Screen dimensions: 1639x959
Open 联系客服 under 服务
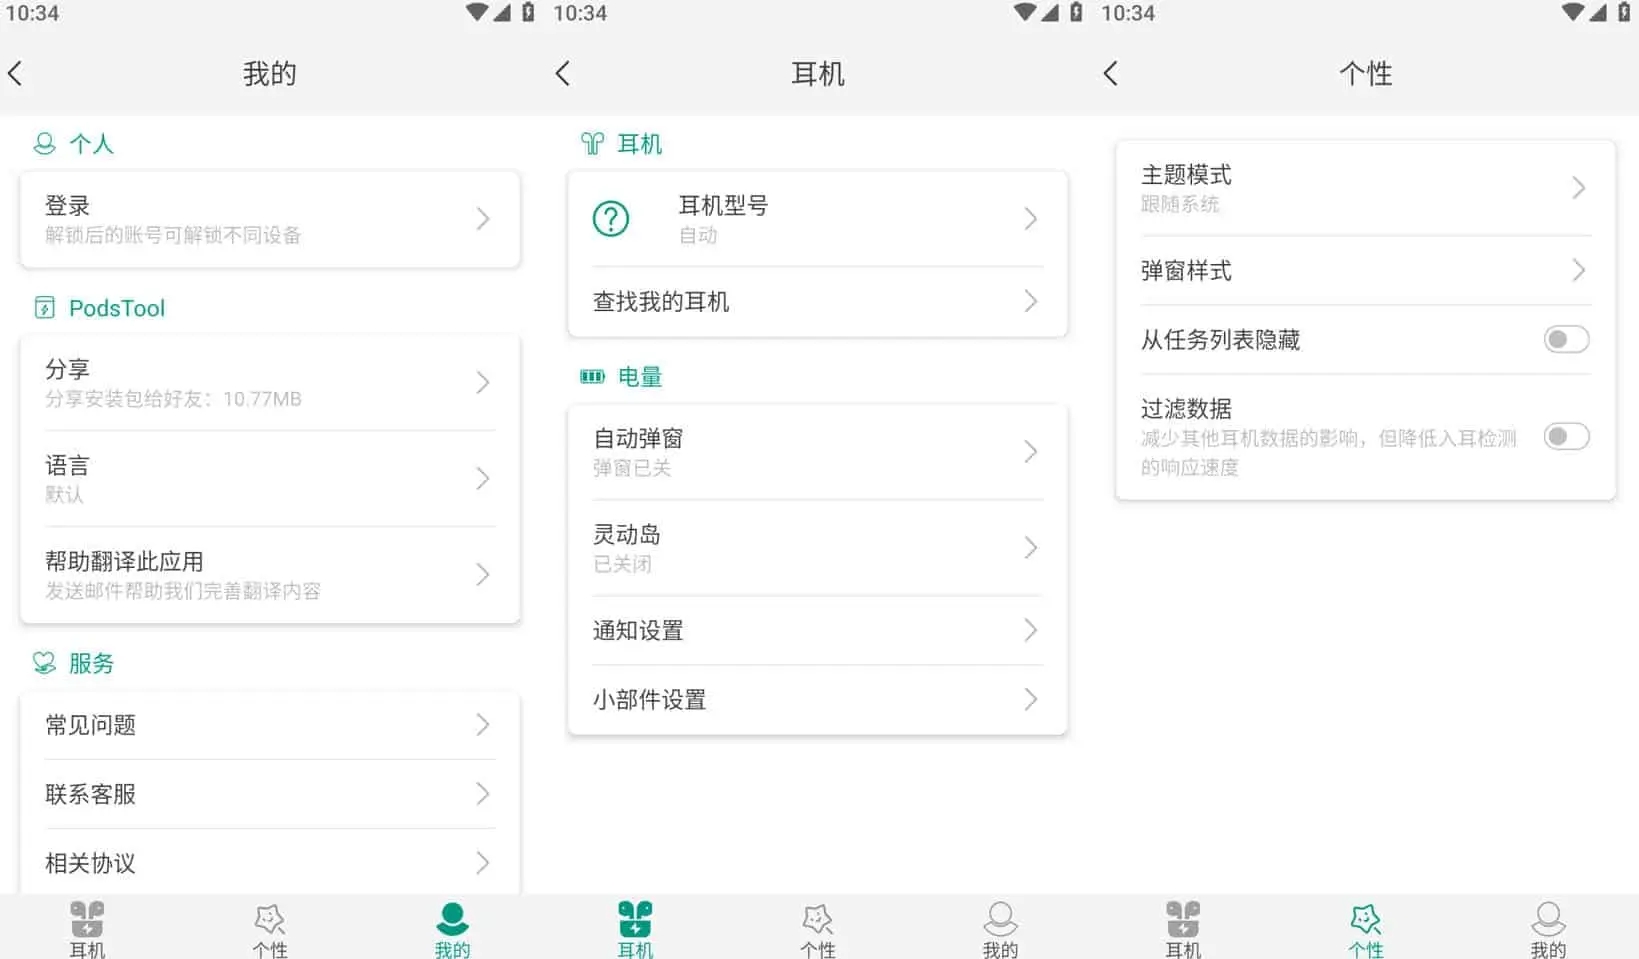[269, 794]
